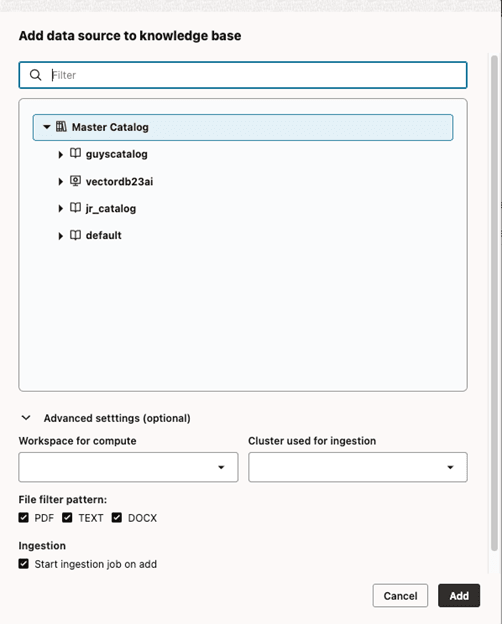The image size is (502, 624).
Task: Click the magnifier search icon in filter box
Action: [35, 75]
